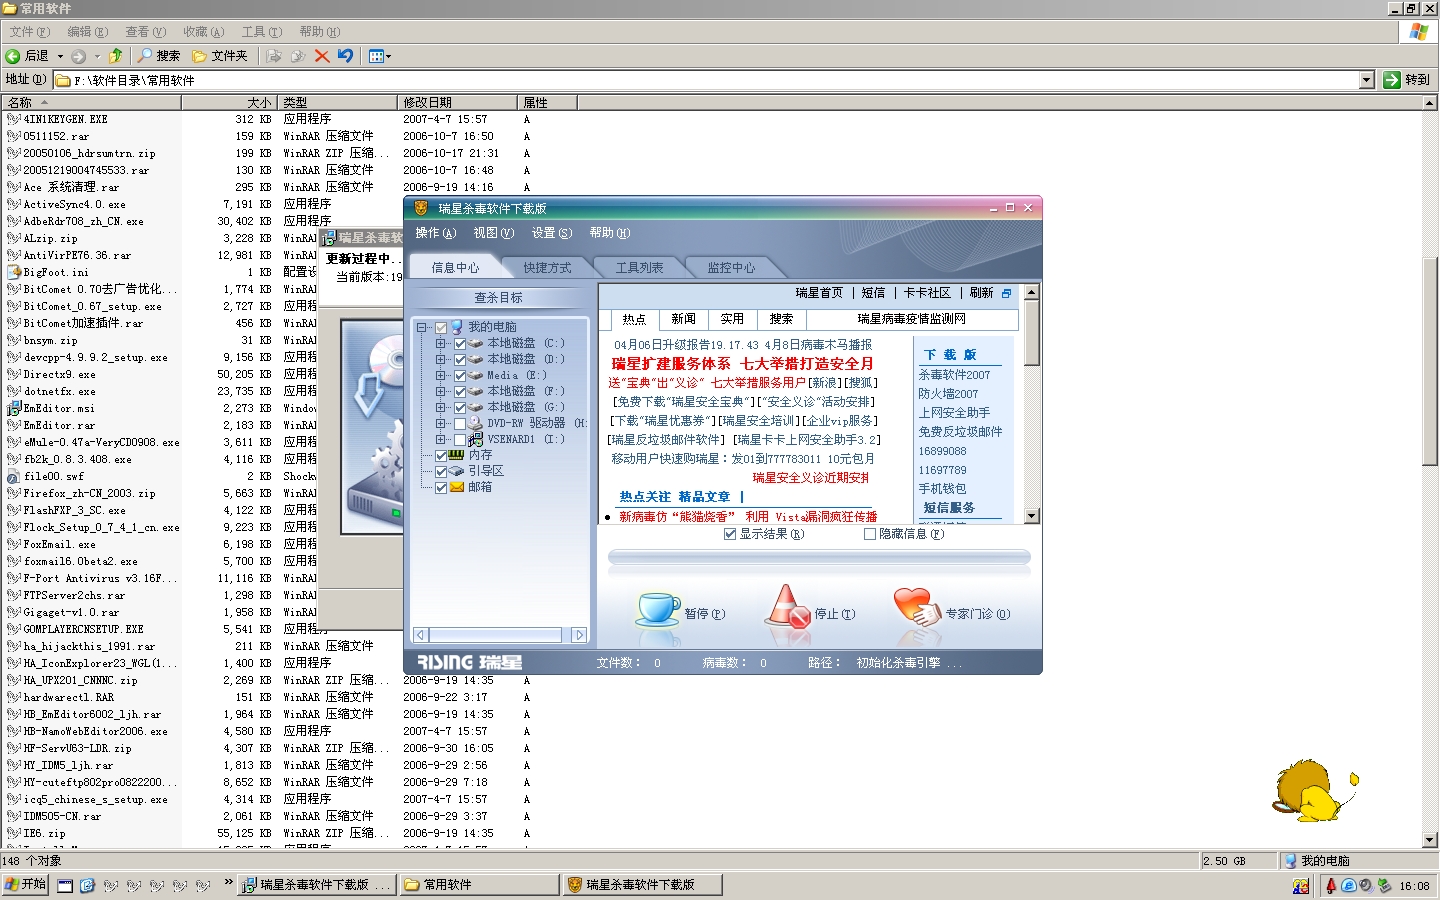This screenshot has height=900, width=1440.
Task: Click the Start (开始) button
Action: point(25,885)
